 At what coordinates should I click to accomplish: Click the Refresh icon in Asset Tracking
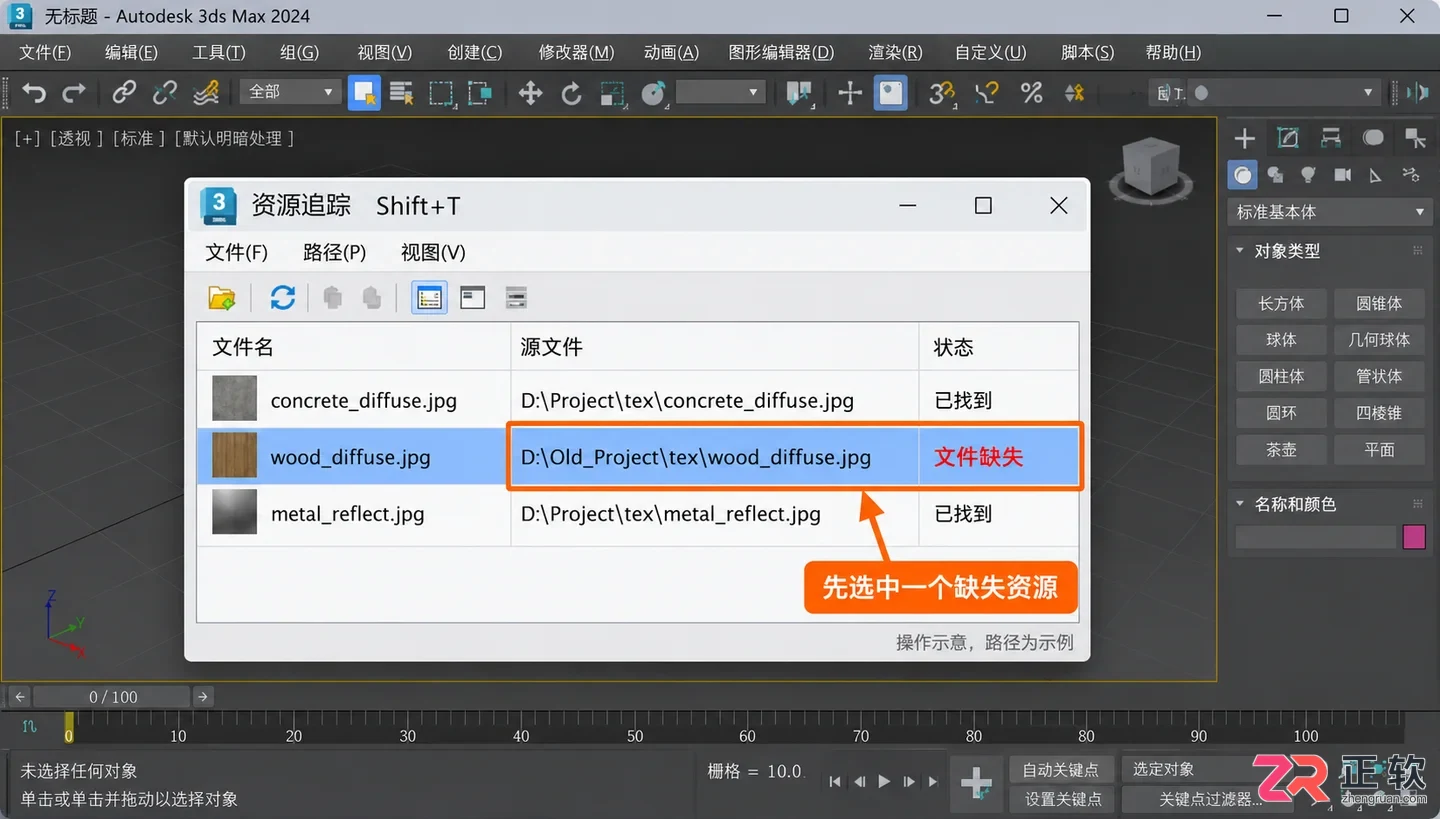[283, 297]
